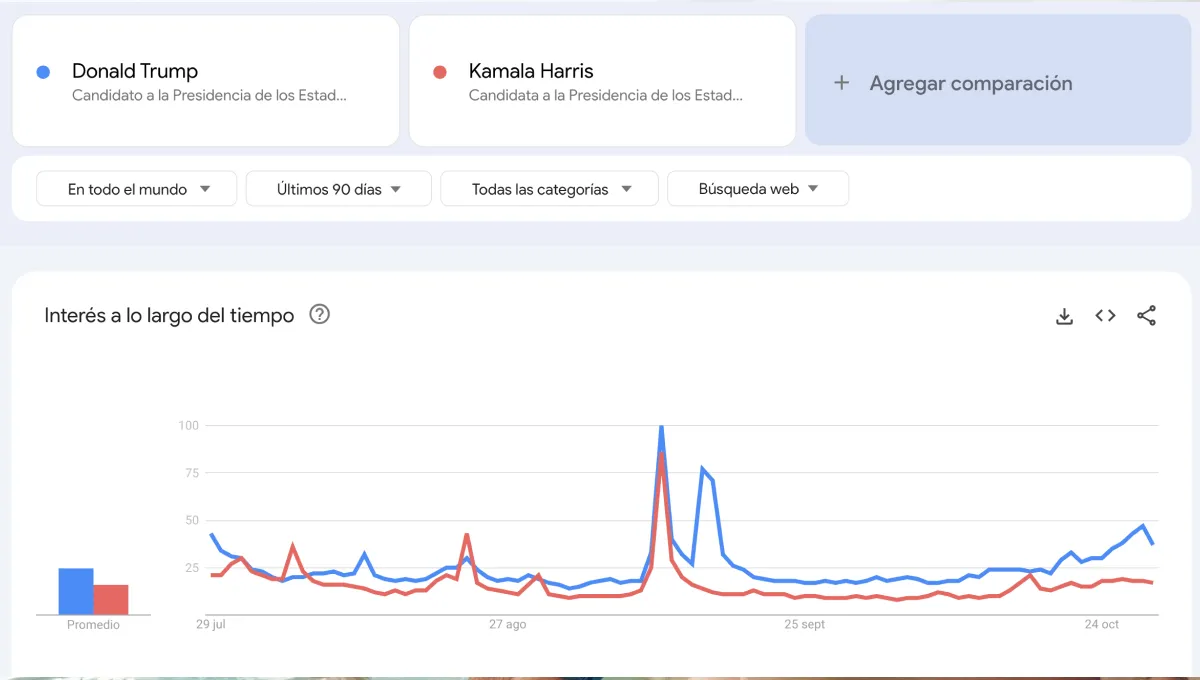Click the download arrow above the chart

[x=1064, y=315]
